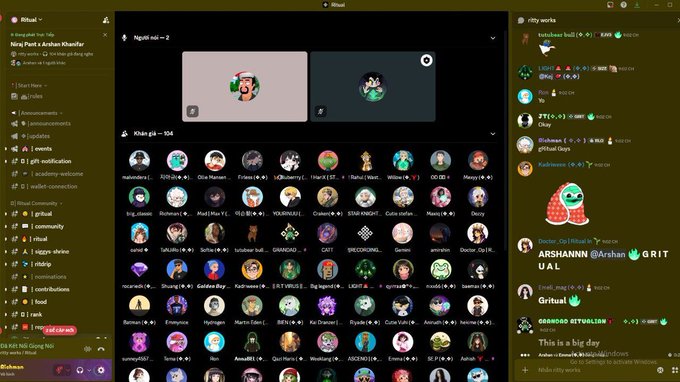Select audience member Hydrogen avatar

tap(214, 306)
